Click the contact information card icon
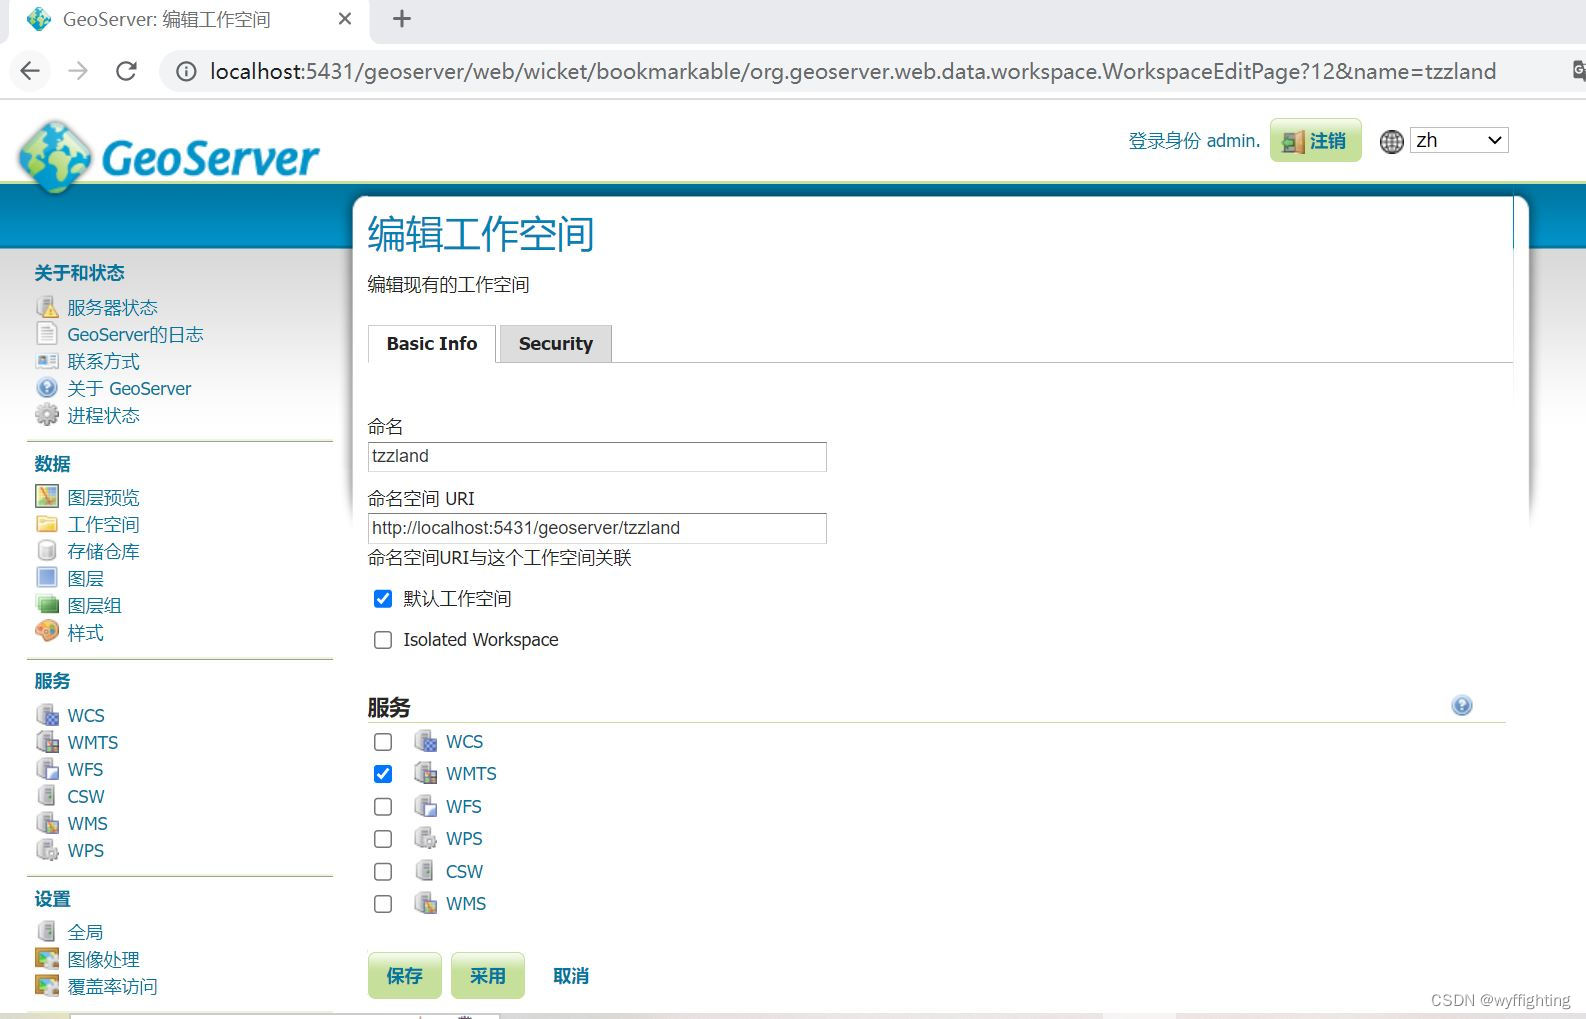Image resolution: width=1586 pixels, height=1019 pixels. pyautogui.click(x=47, y=361)
